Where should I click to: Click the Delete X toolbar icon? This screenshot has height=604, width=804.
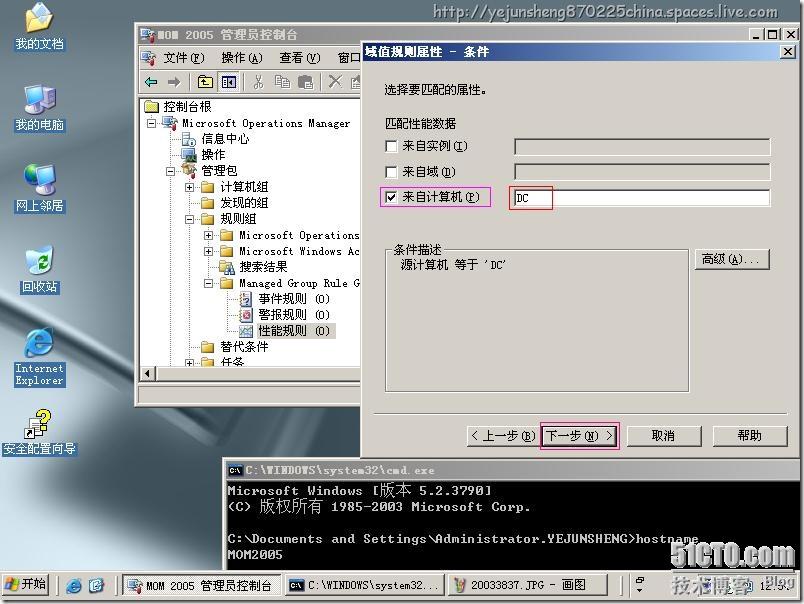click(335, 82)
